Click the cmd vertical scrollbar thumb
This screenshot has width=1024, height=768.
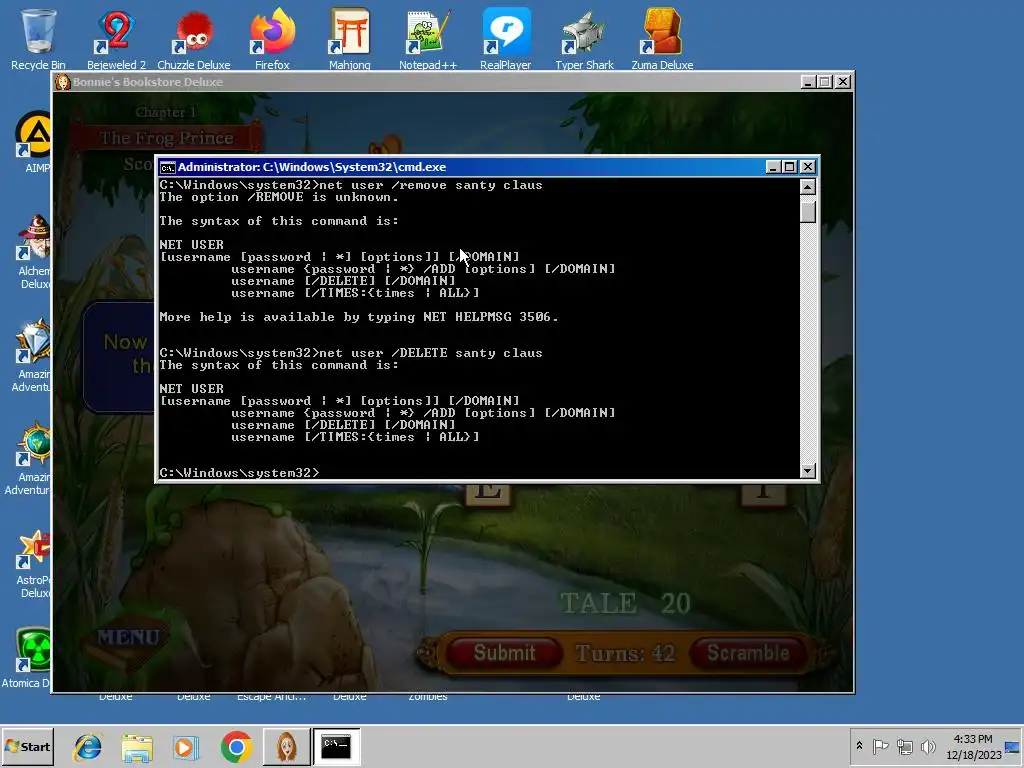pyautogui.click(x=808, y=210)
